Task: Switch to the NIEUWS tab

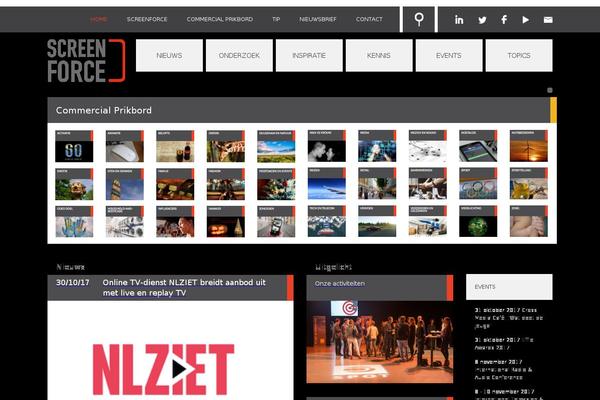Action: (169, 55)
